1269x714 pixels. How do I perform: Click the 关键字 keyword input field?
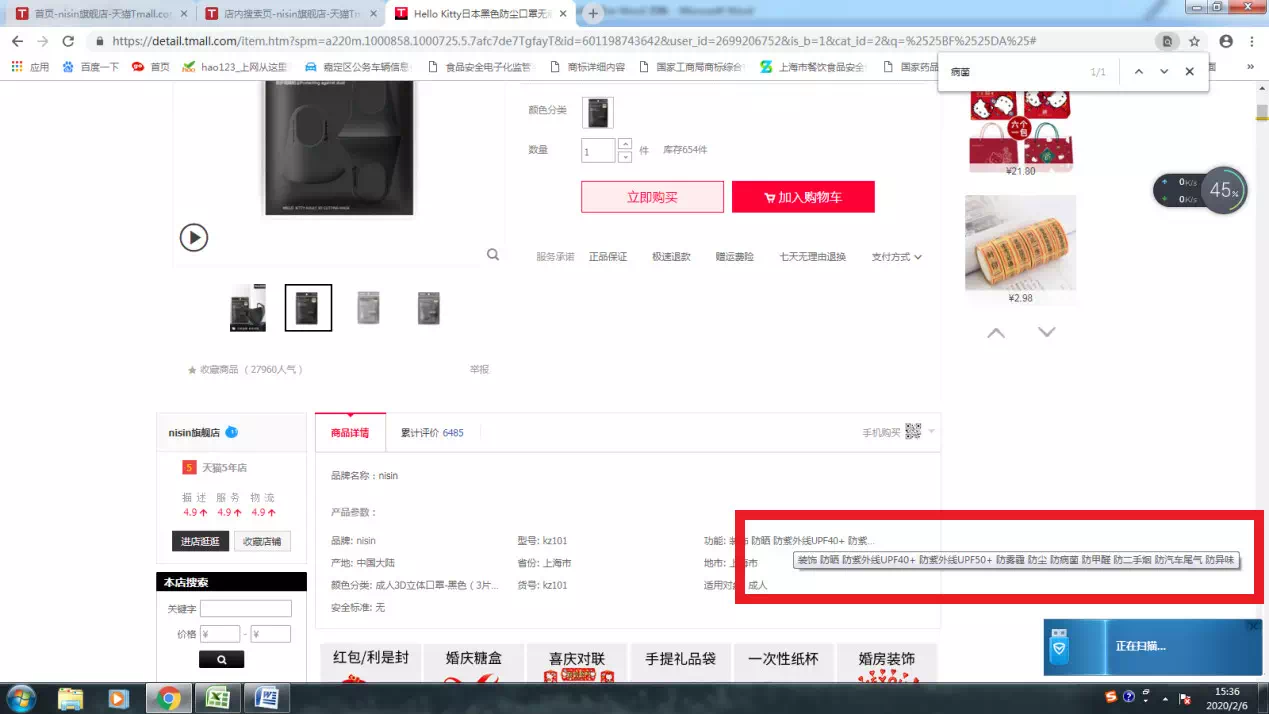(245, 609)
